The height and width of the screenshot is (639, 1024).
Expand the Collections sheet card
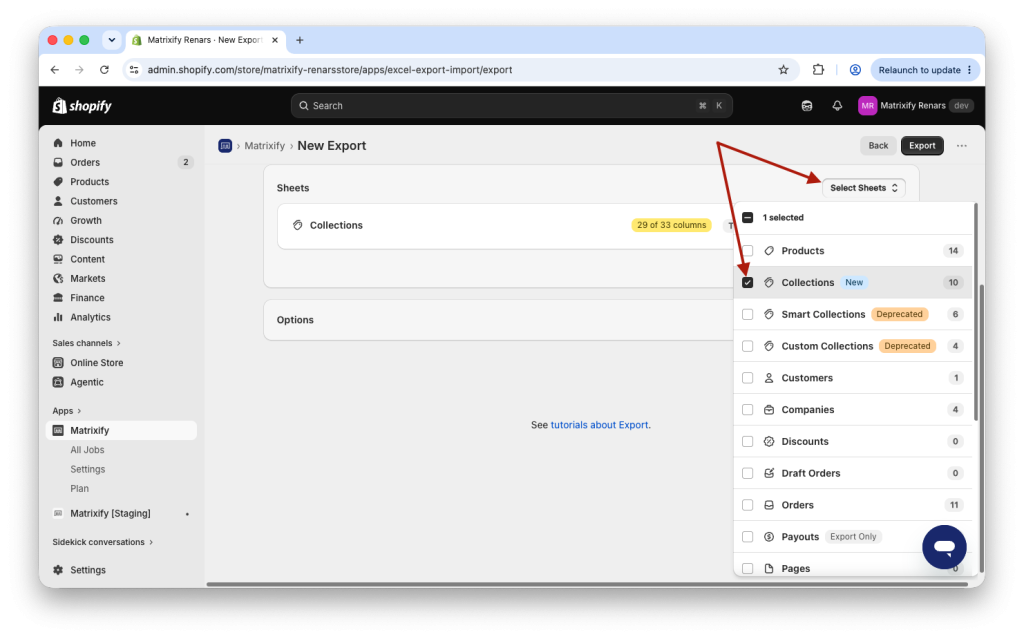coord(506,225)
